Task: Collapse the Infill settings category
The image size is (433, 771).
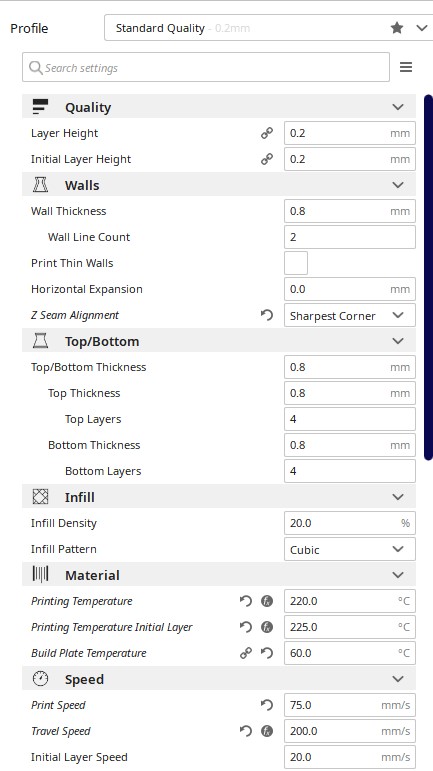Action: coord(219,497)
